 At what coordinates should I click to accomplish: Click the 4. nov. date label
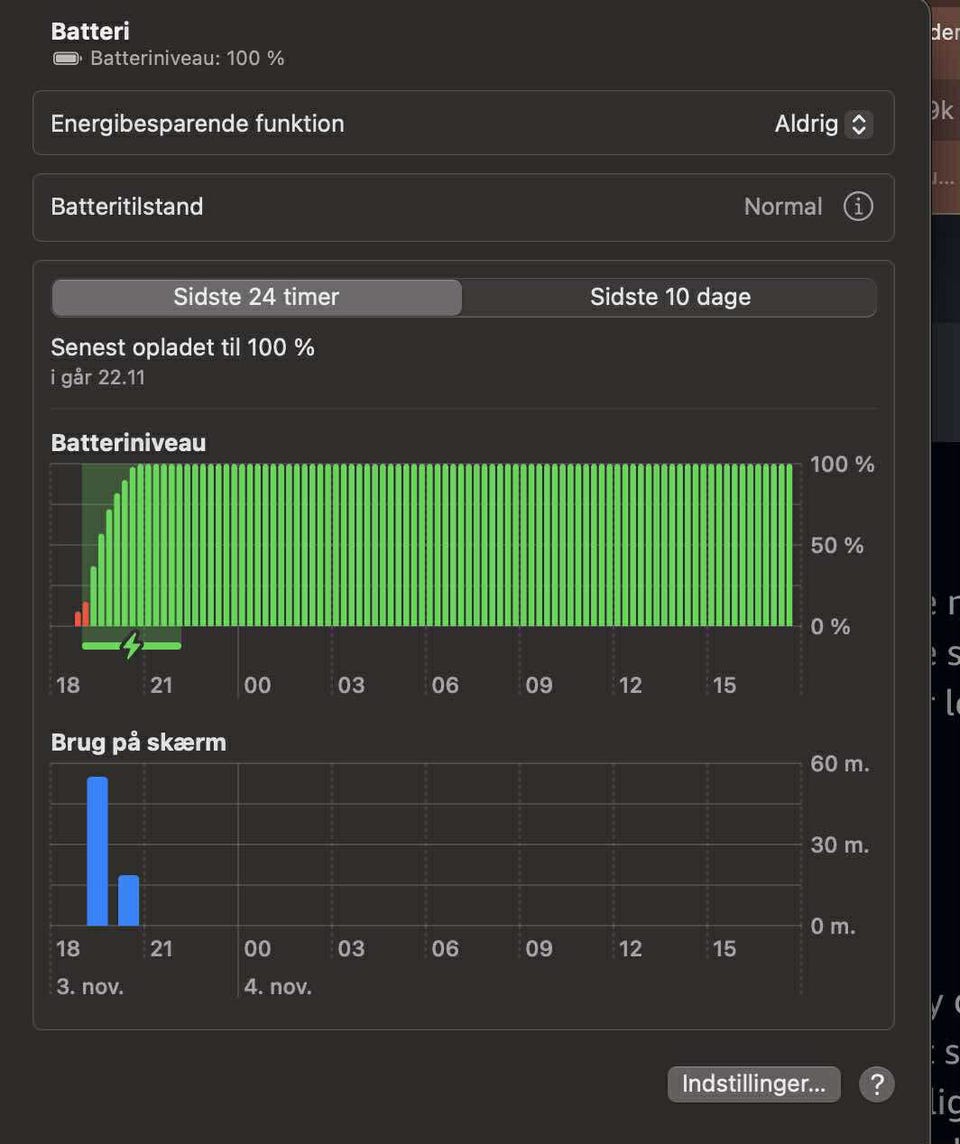tap(278, 986)
